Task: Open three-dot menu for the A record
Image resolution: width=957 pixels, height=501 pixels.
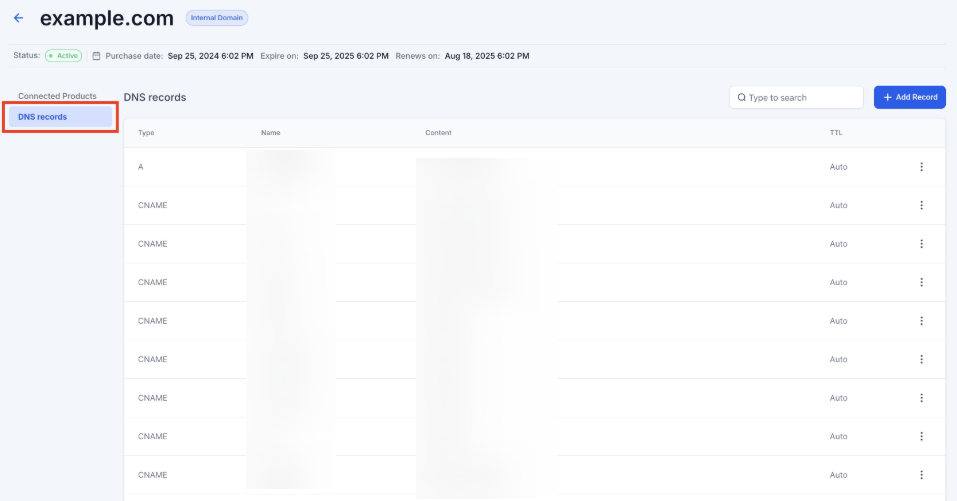Action: [921, 167]
